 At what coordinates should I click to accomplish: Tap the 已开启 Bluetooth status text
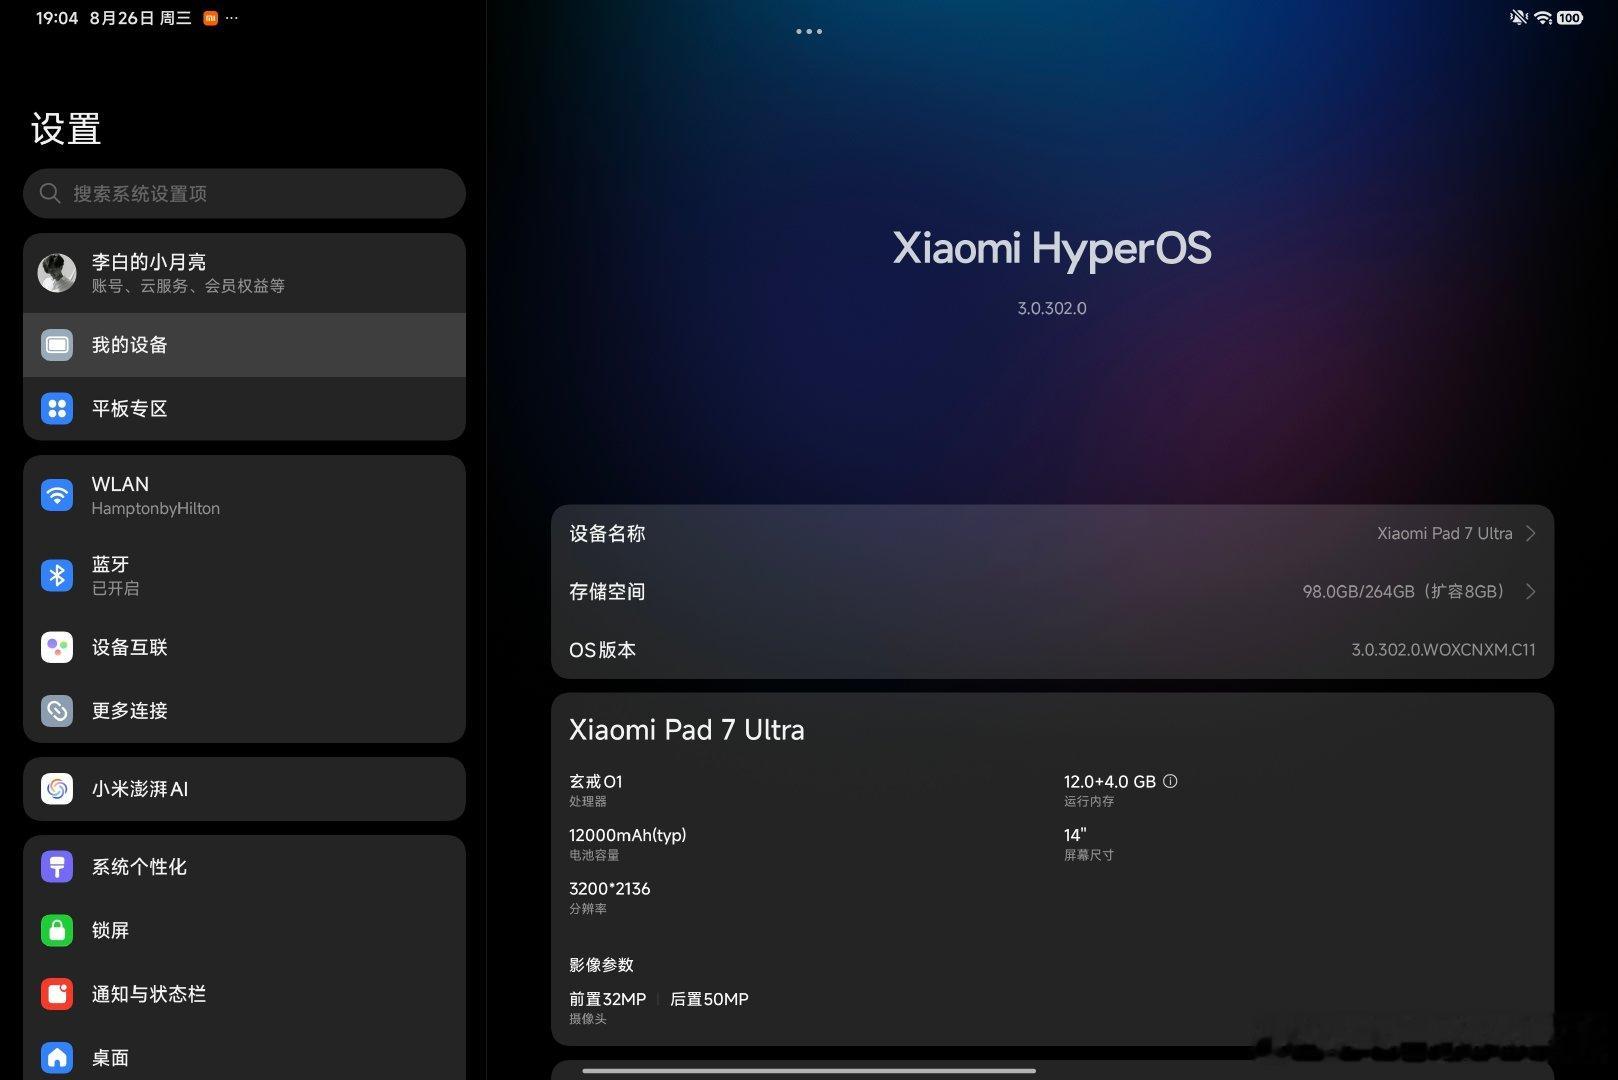tap(115, 588)
